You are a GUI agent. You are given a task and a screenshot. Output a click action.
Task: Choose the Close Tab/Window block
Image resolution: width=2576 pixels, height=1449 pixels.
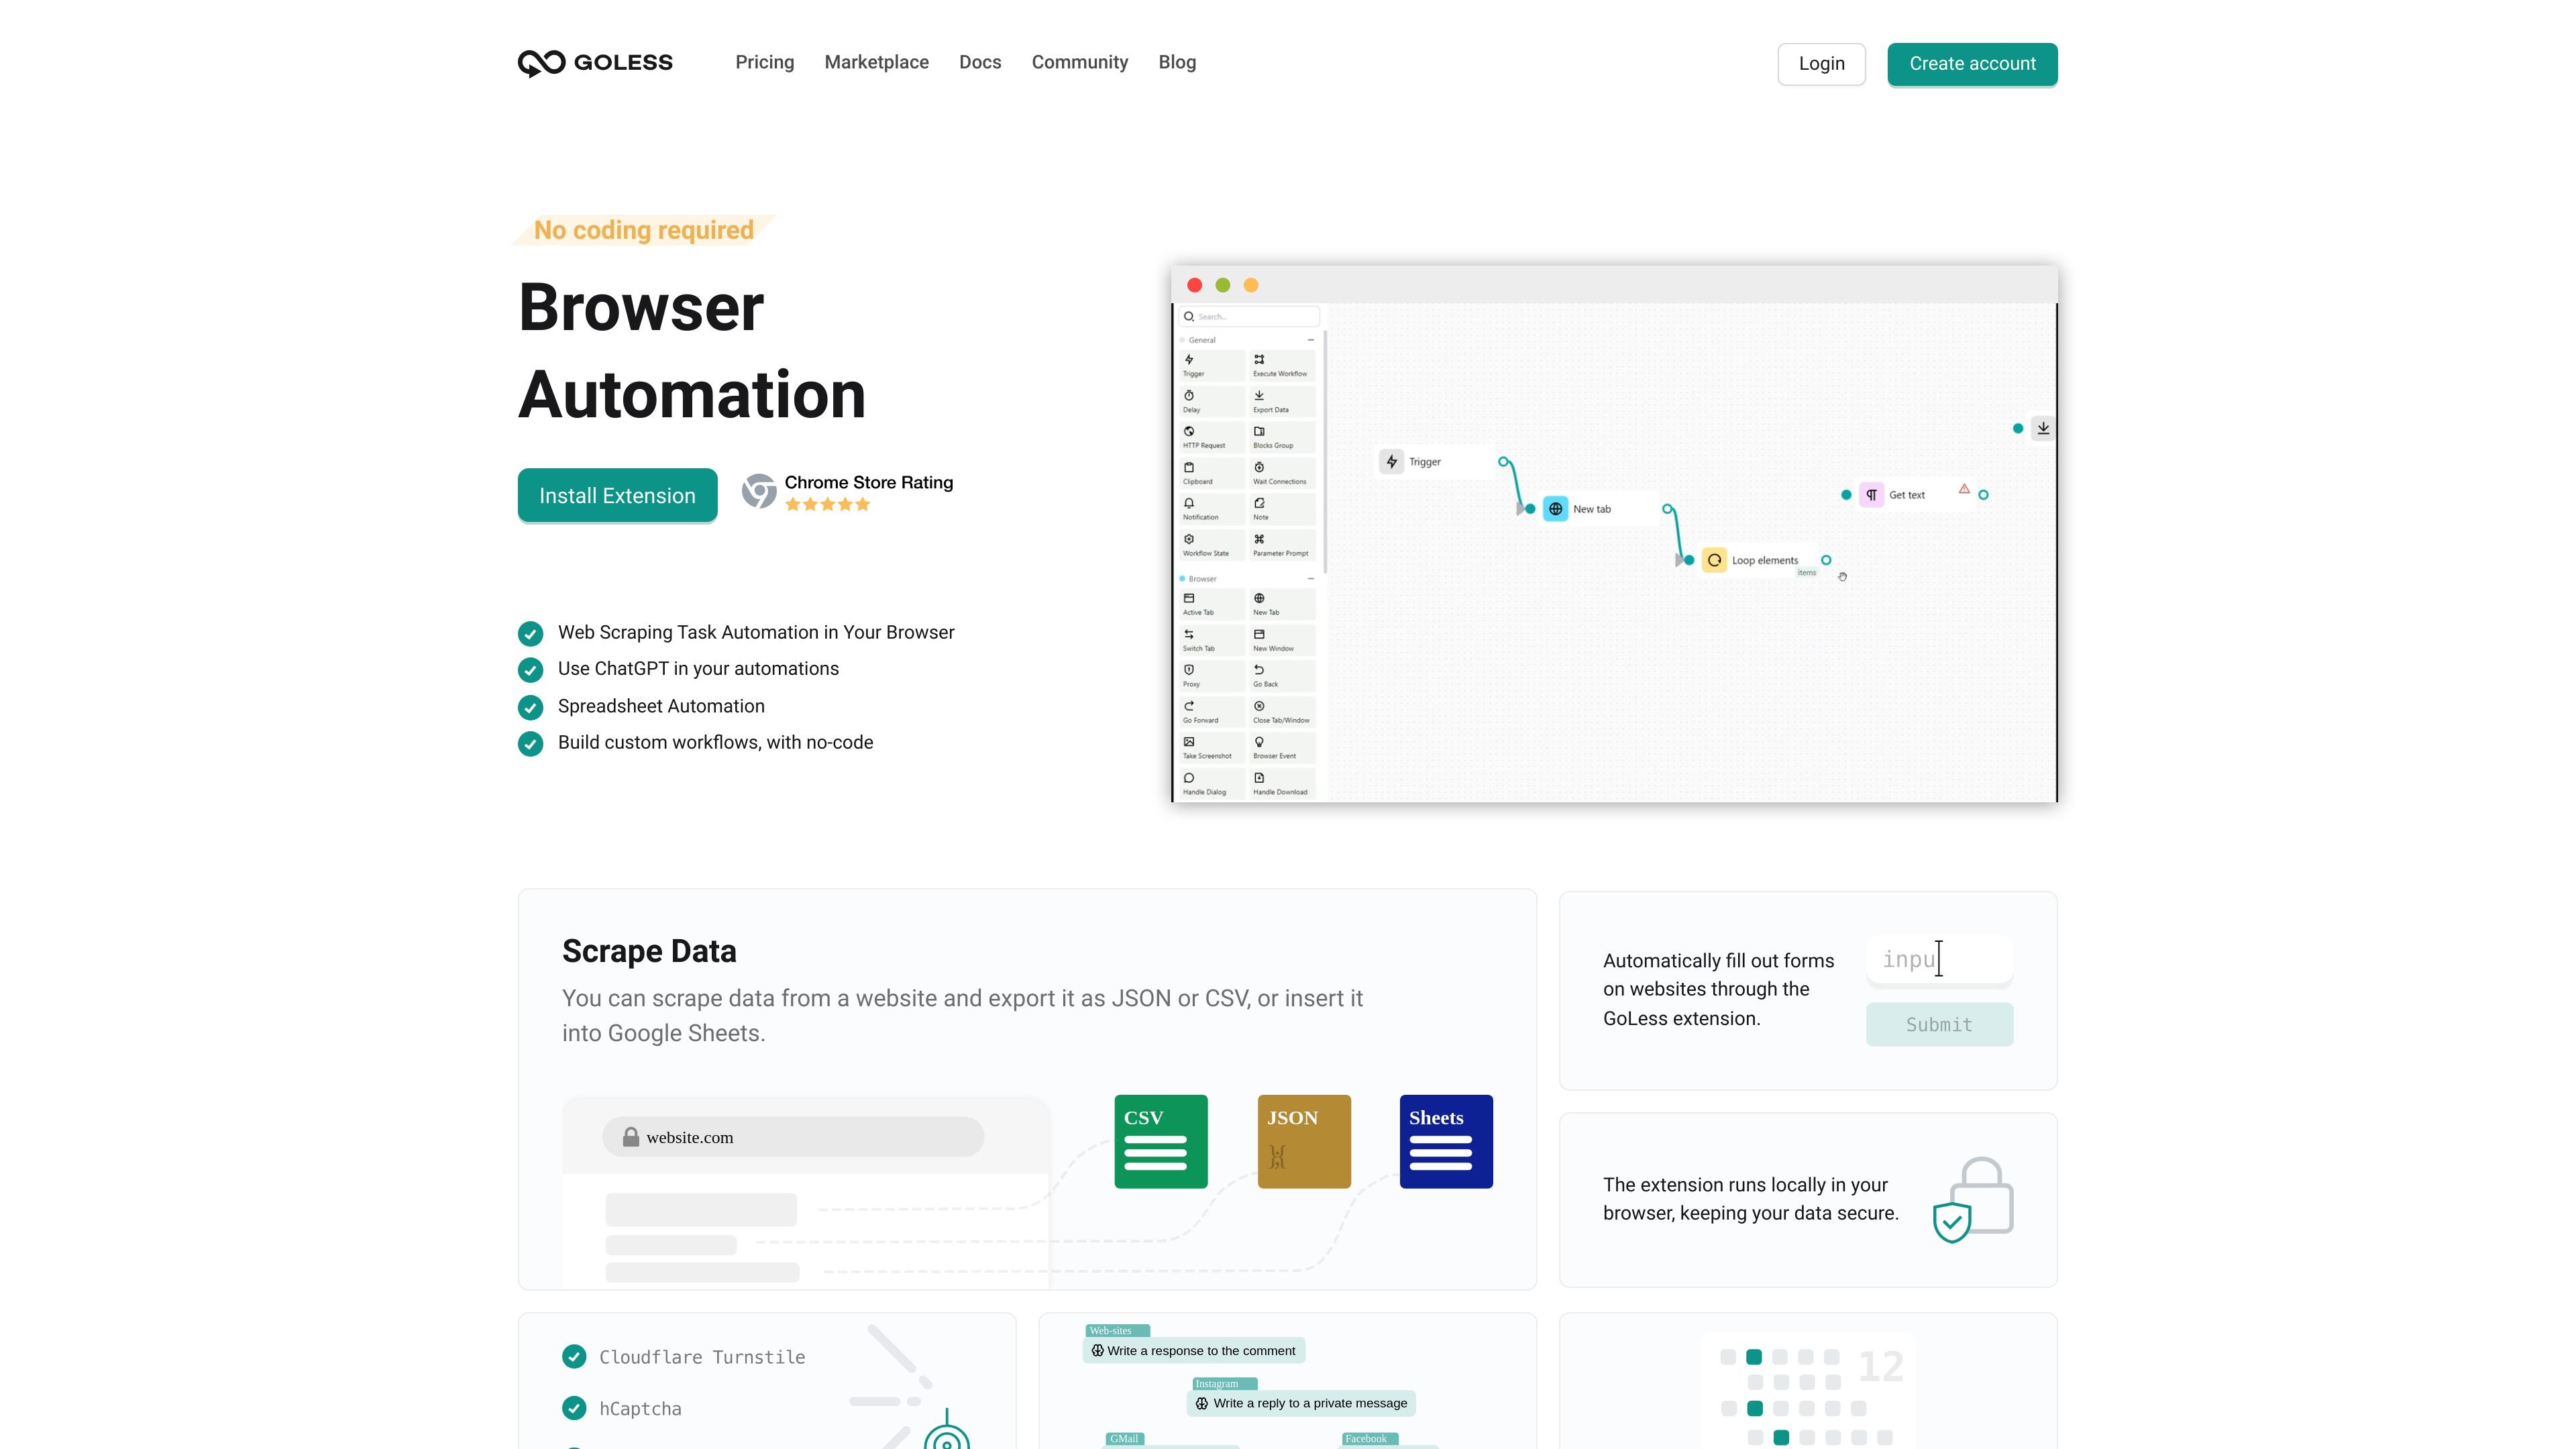click(x=1282, y=712)
